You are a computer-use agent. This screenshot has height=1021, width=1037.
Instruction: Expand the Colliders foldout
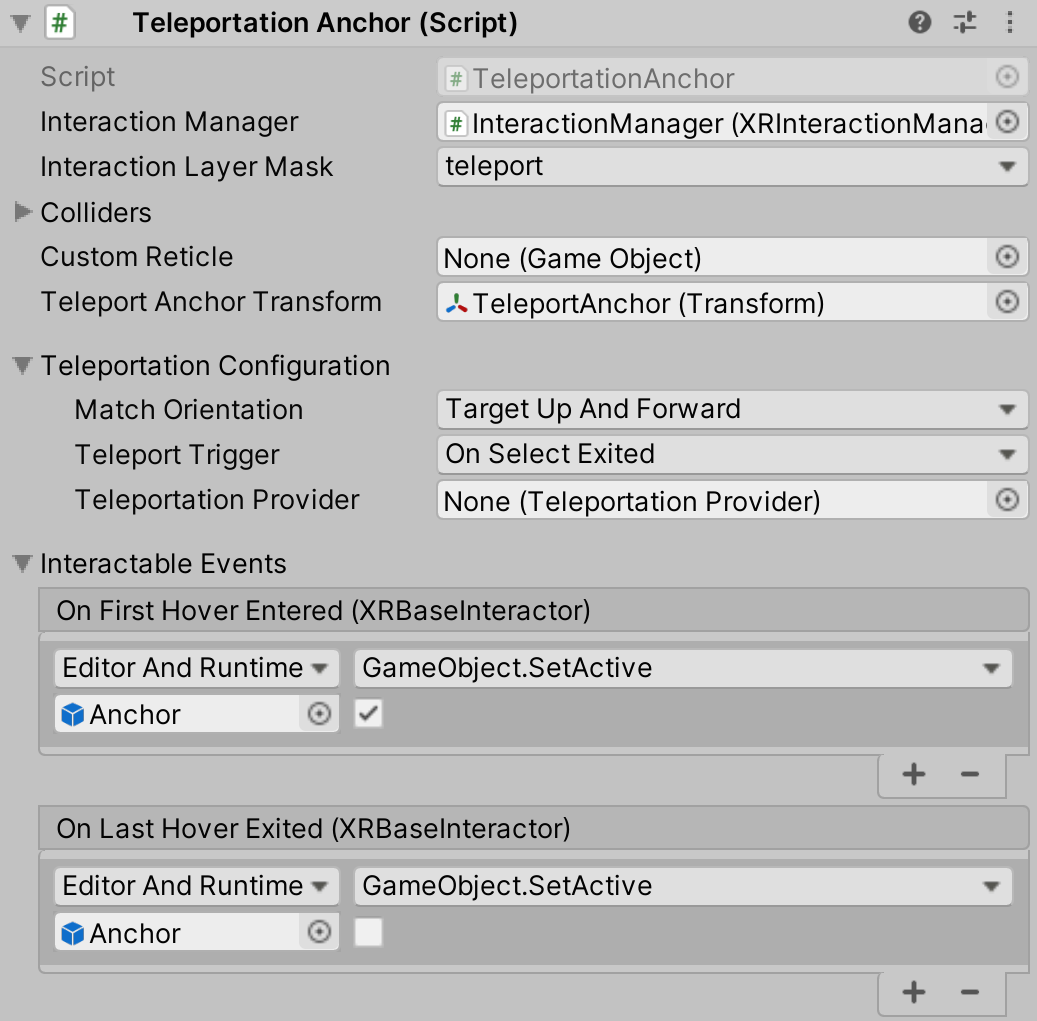pyautogui.click(x=23, y=212)
